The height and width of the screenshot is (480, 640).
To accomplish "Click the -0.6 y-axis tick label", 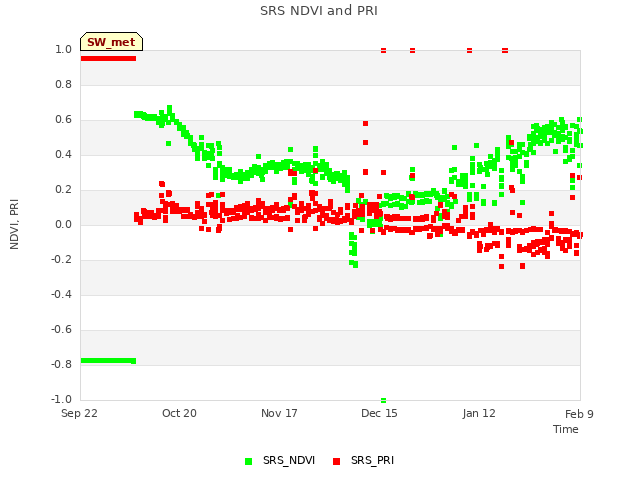I will [x=61, y=329].
